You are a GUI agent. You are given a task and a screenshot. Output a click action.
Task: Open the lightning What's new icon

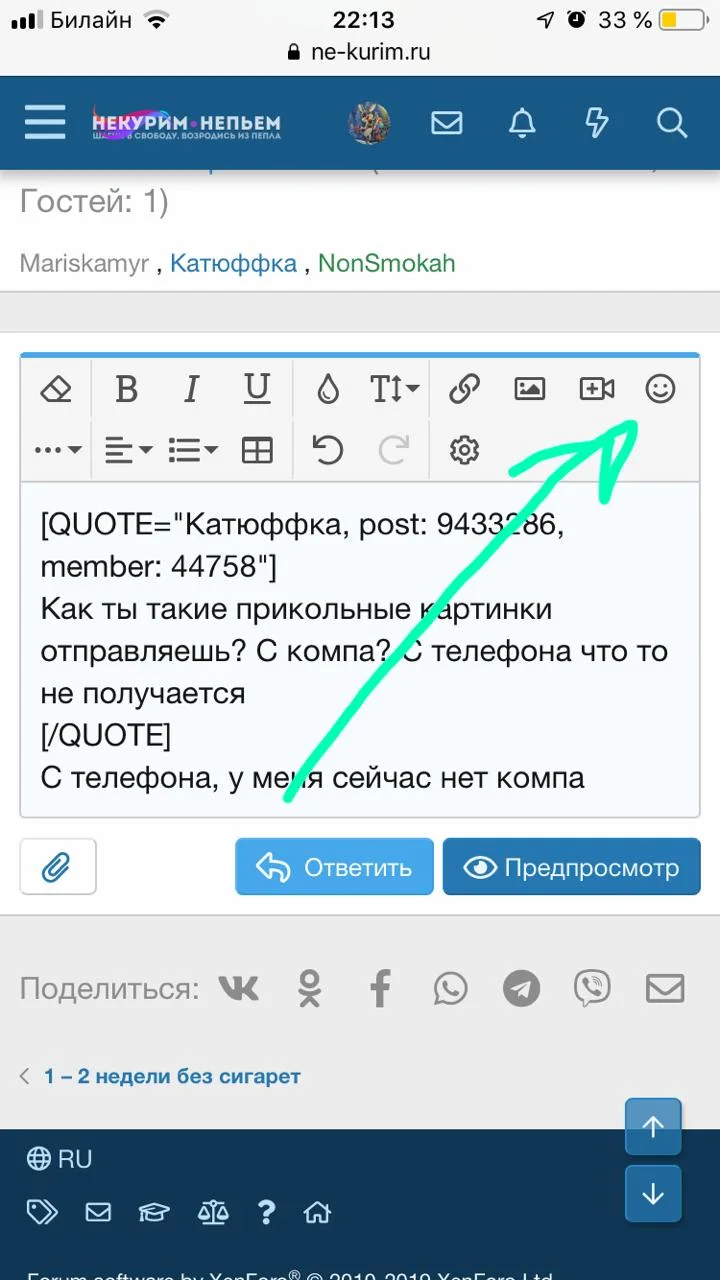pyautogui.click(x=596, y=123)
